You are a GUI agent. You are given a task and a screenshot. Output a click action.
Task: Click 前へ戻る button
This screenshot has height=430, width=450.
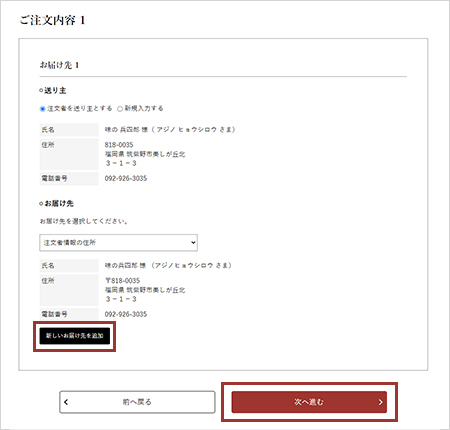[137, 402]
